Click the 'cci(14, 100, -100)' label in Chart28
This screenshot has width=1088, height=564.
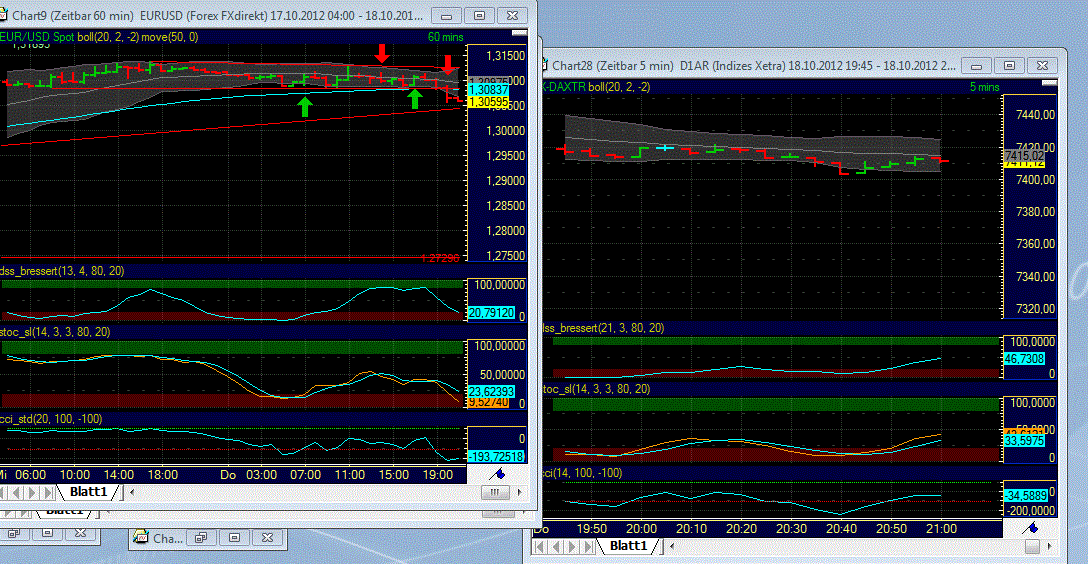tap(581, 473)
